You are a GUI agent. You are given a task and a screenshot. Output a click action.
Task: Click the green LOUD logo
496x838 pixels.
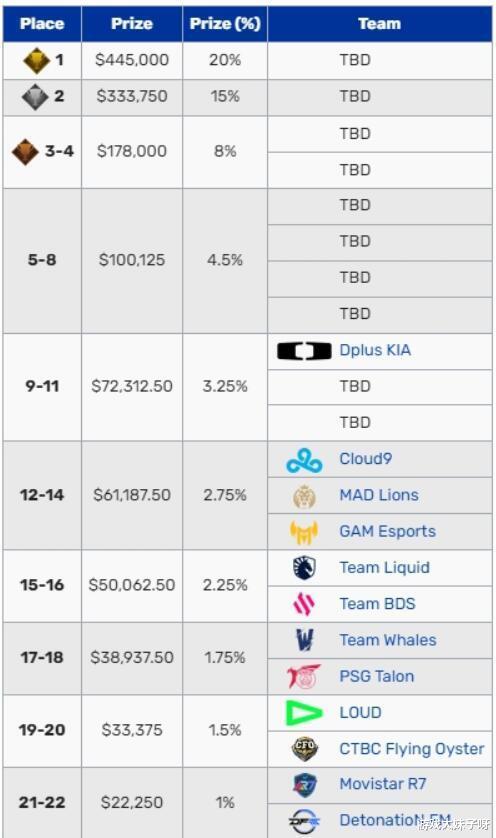click(304, 713)
